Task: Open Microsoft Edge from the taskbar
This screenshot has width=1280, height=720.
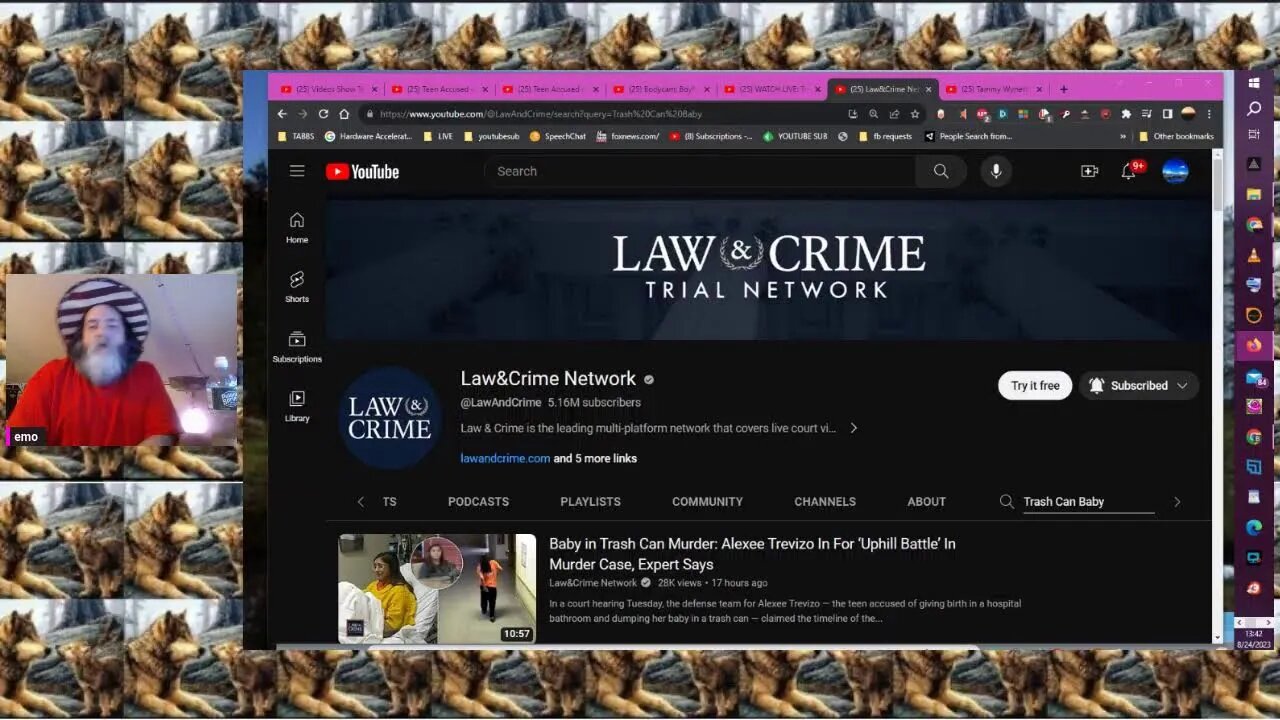Action: pos(1254,527)
